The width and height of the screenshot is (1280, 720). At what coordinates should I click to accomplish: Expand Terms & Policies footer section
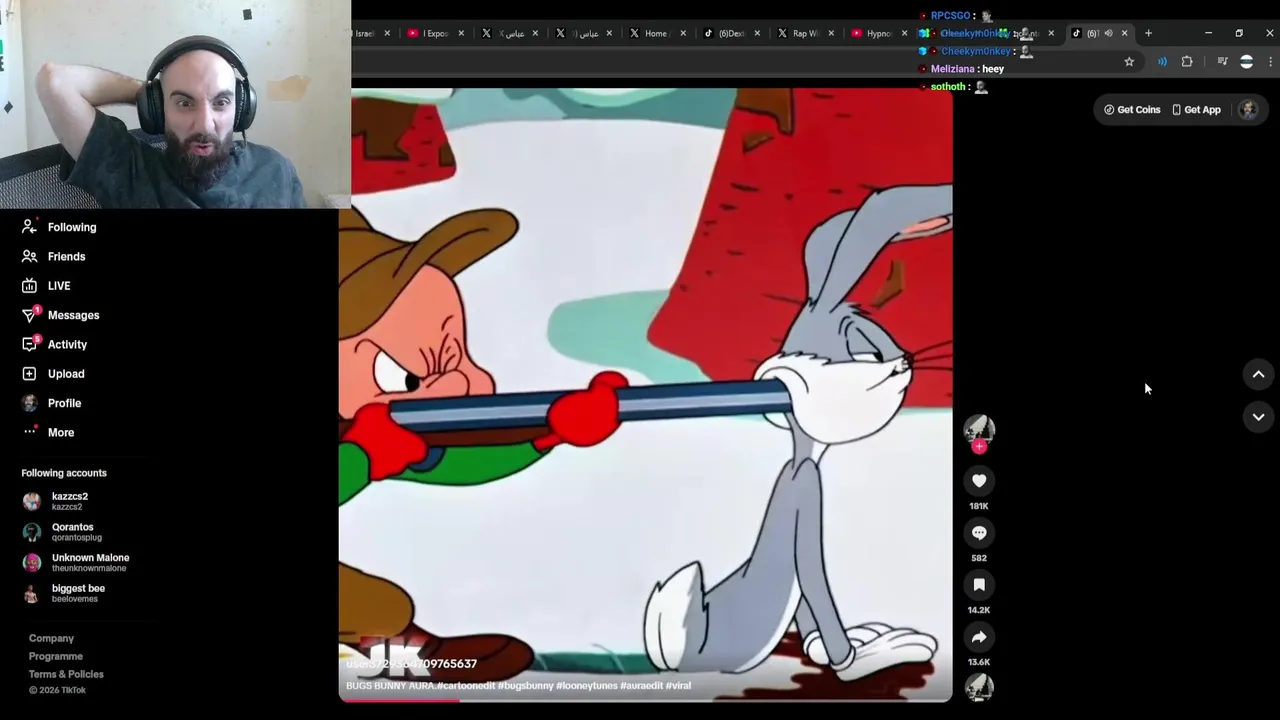point(66,674)
